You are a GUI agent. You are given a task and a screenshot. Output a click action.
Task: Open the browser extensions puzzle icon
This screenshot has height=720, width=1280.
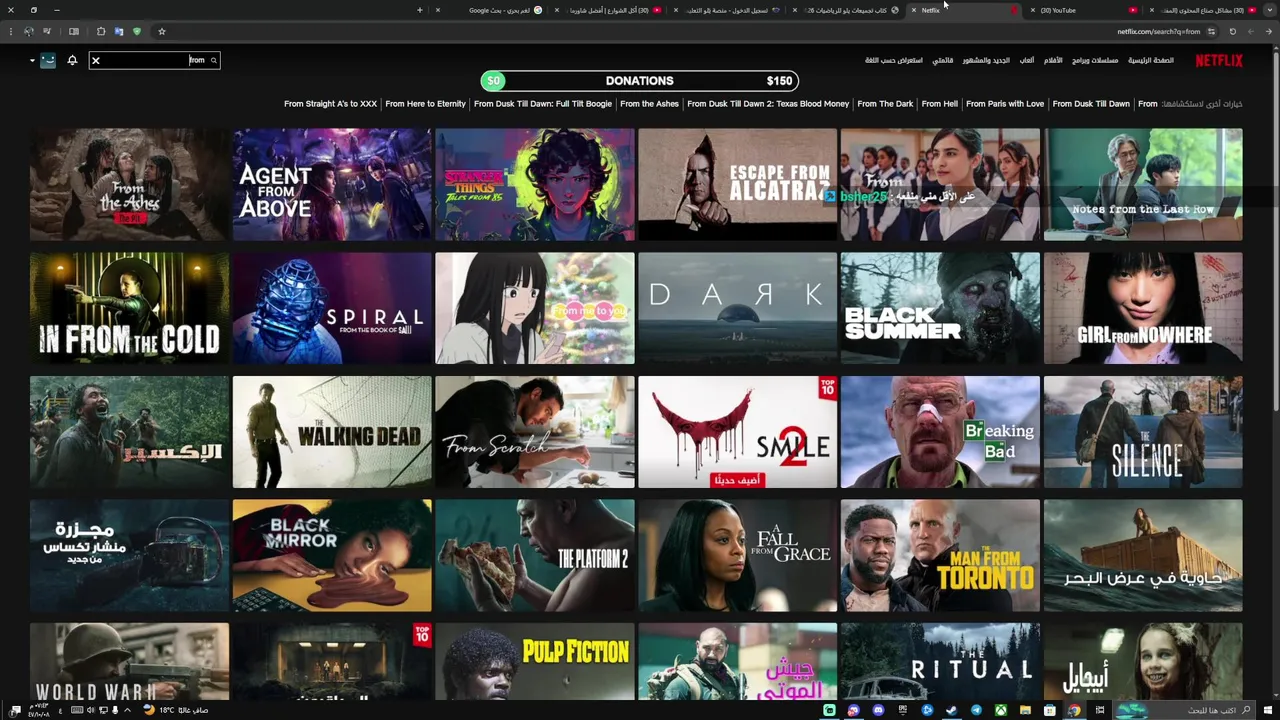[101, 31]
